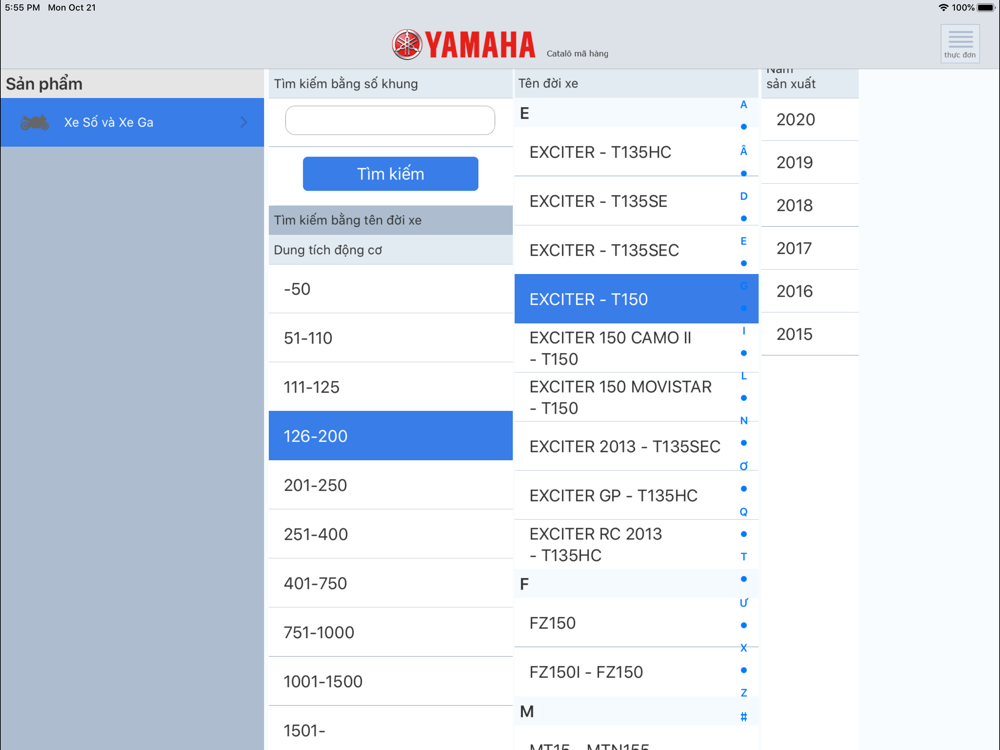Open the hamburger menu (thực đơn)
This screenshot has width=1000, height=750.
click(x=960, y=43)
